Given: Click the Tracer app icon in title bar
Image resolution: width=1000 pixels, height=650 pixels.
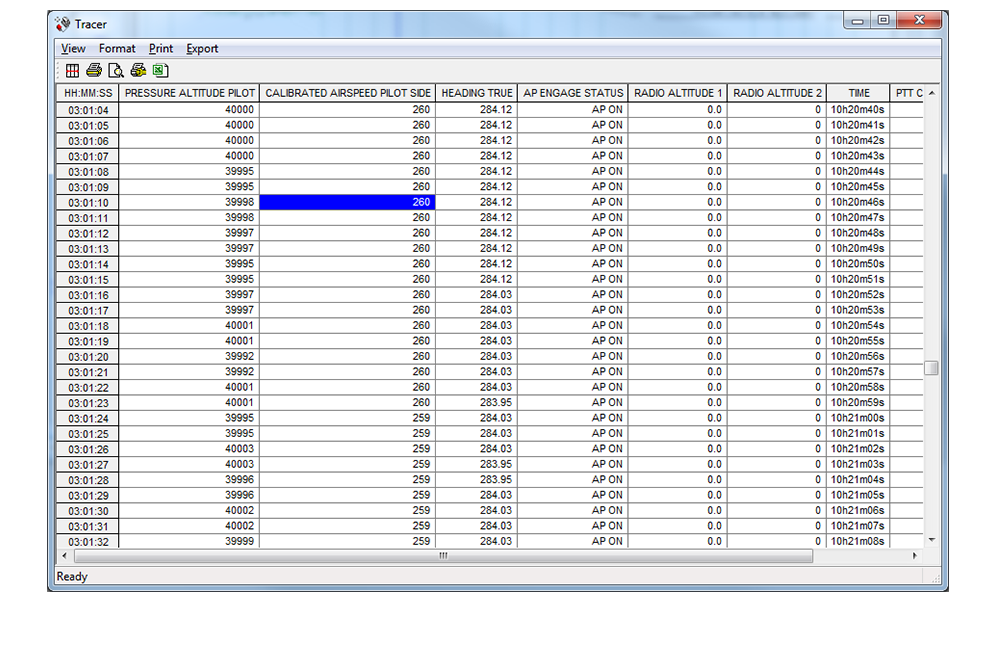Looking at the screenshot, I should tap(62, 24).
